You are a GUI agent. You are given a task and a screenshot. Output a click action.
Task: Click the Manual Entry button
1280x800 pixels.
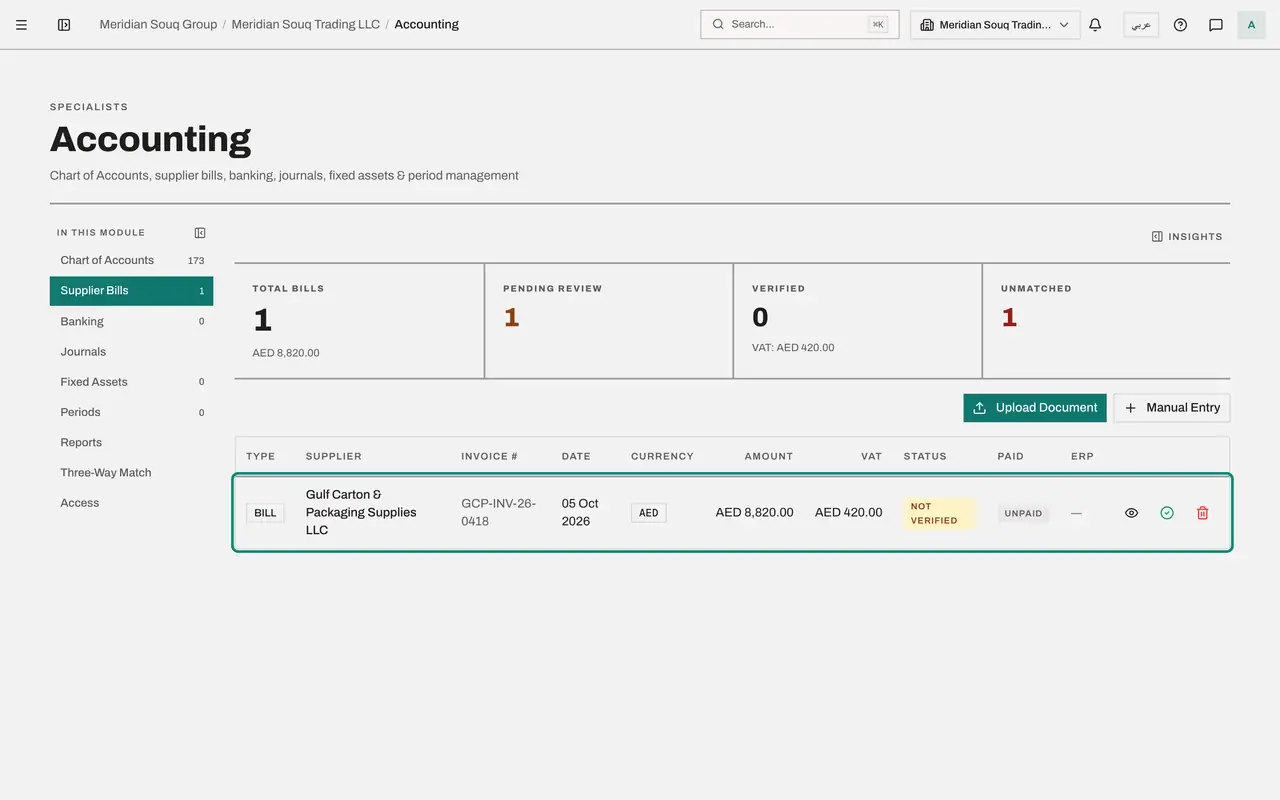coord(1172,408)
